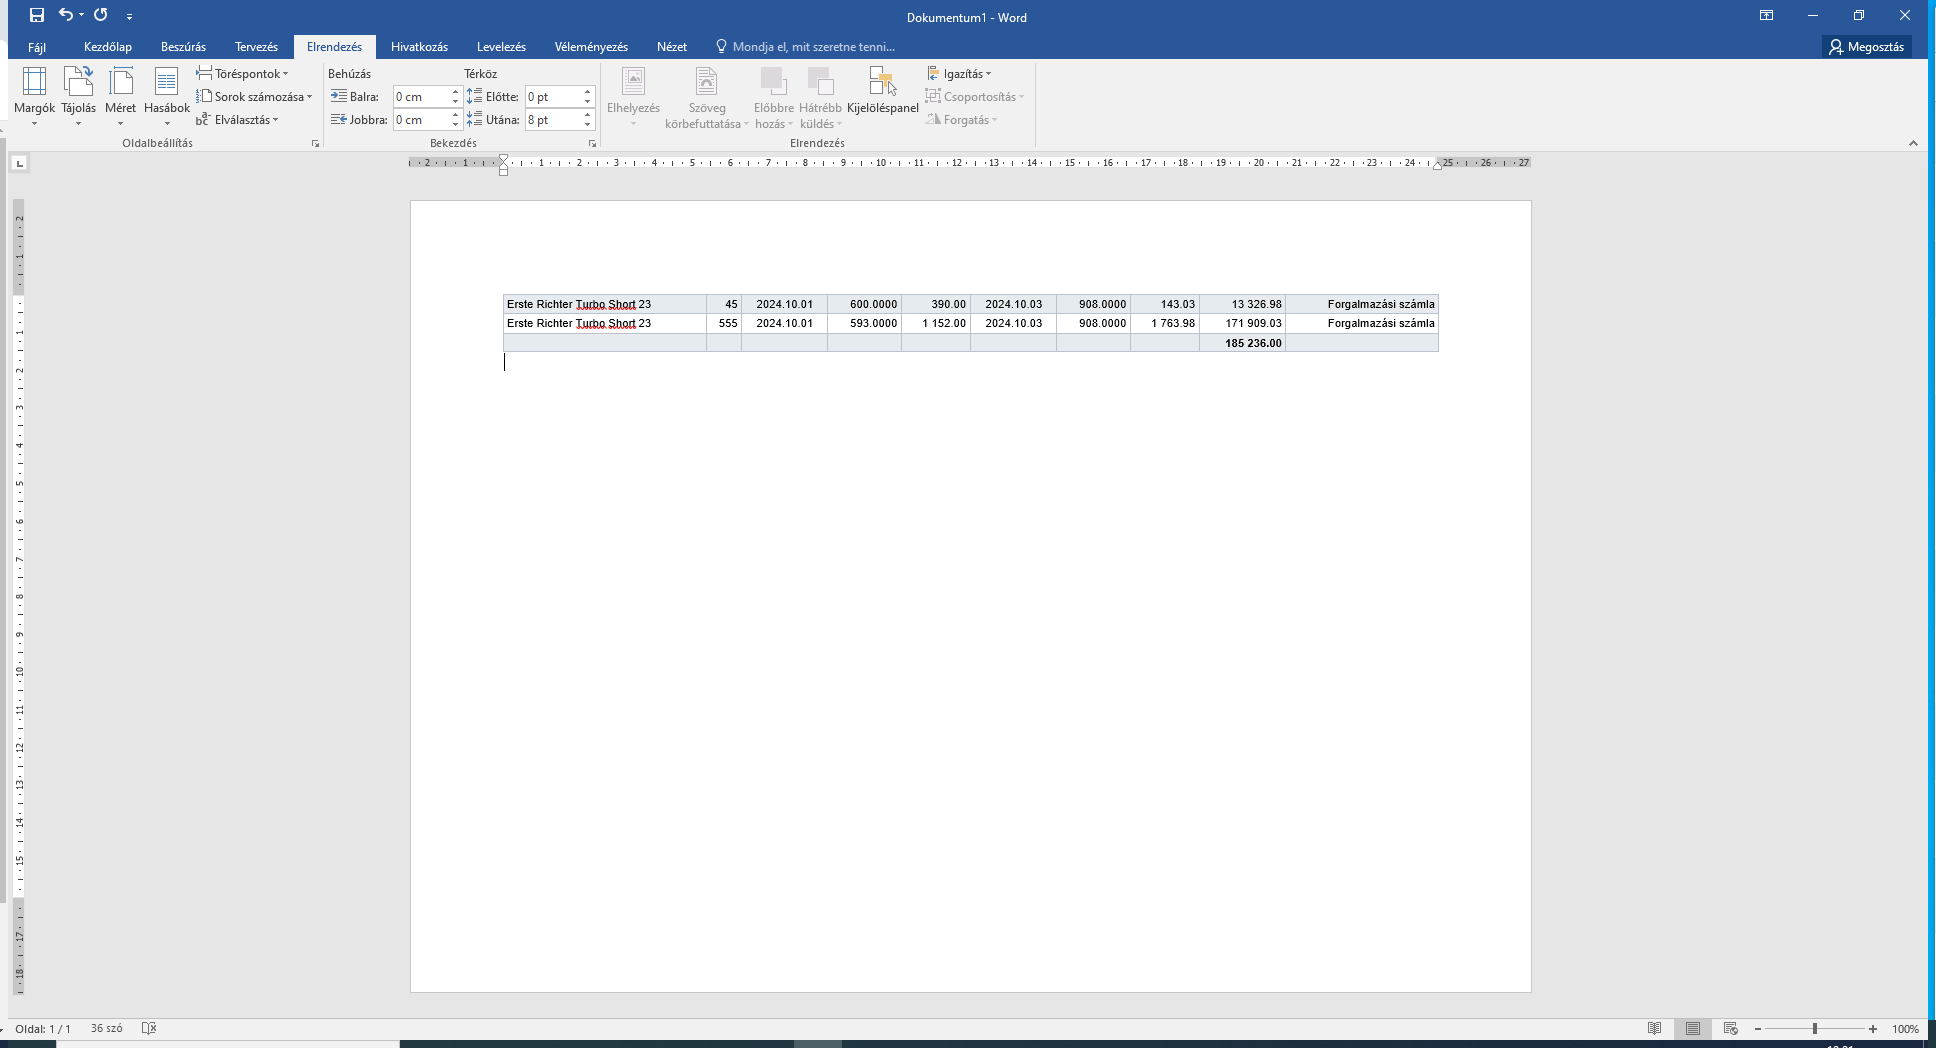This screenshot has width=1936, height=1048.
Task: Decrease the Utána spacing with down arrow
Action: click(x=587, y=125)
